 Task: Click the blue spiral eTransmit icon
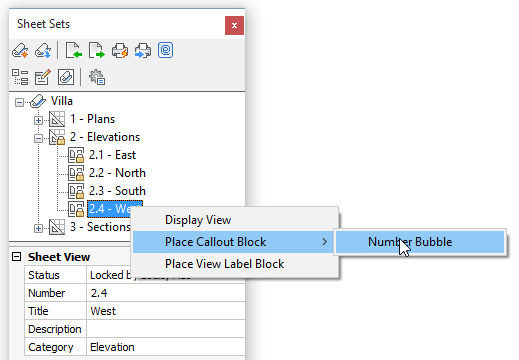[165, 50]
